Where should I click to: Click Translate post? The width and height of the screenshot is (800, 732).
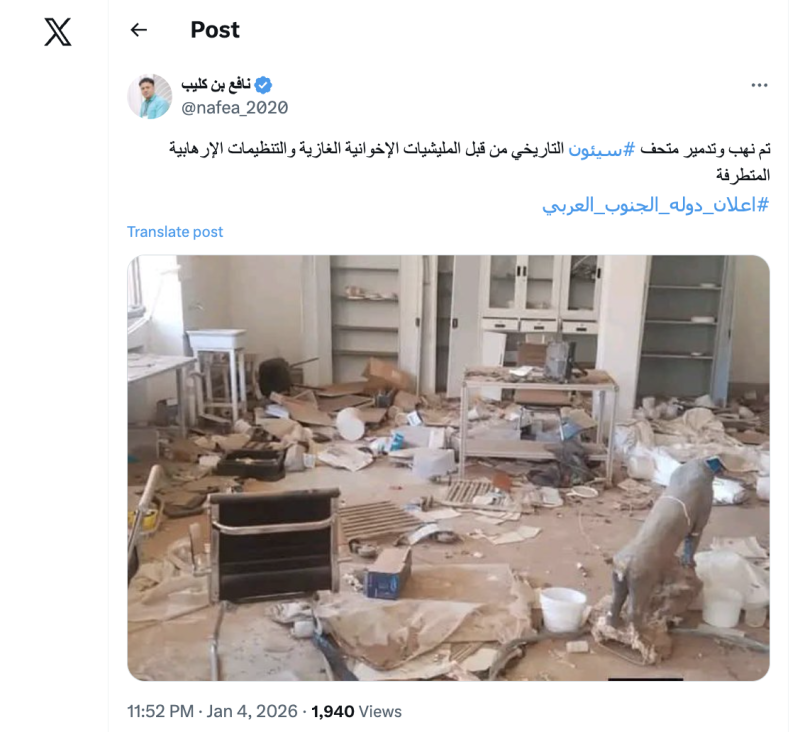(x=175, y=232)
